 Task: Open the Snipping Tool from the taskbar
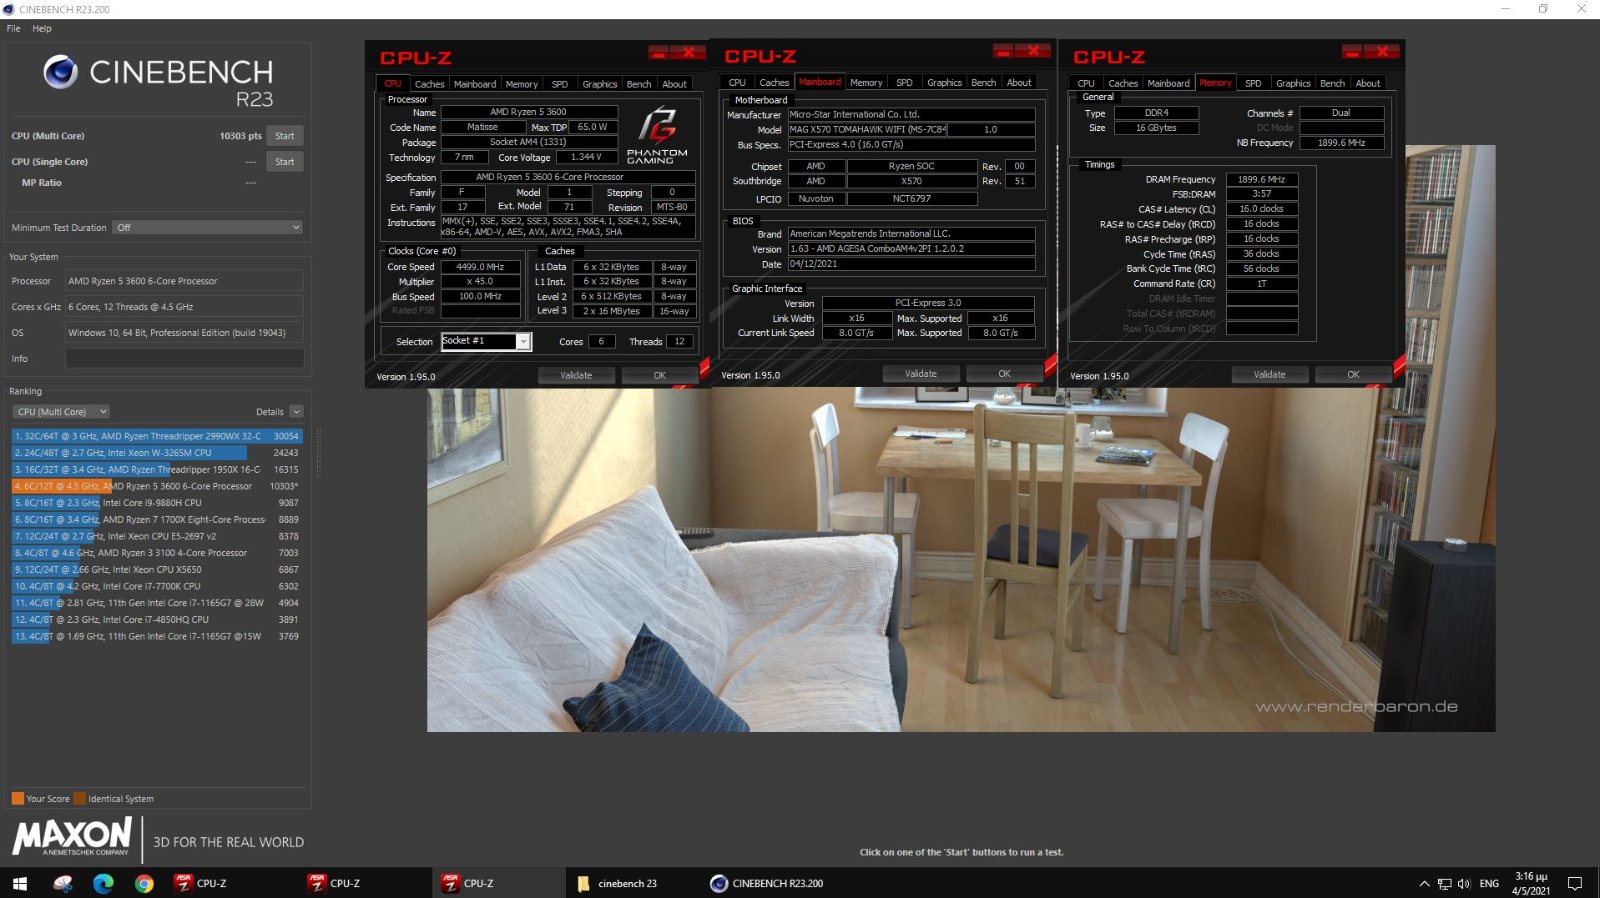[x=63, y=884]
